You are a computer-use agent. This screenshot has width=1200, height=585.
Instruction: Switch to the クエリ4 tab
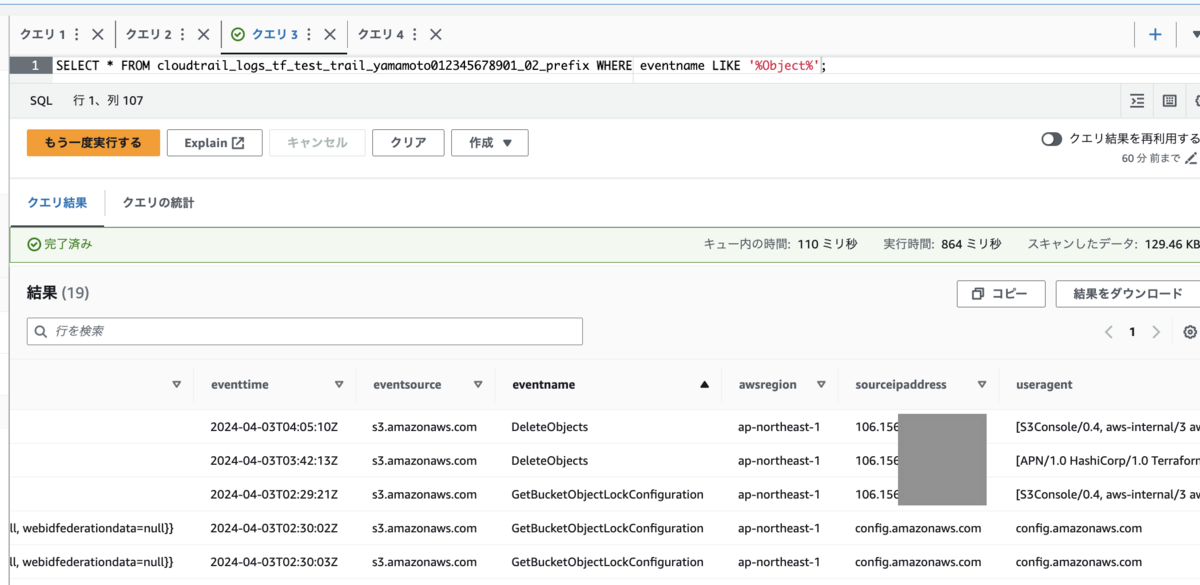(x=381, y=34)
